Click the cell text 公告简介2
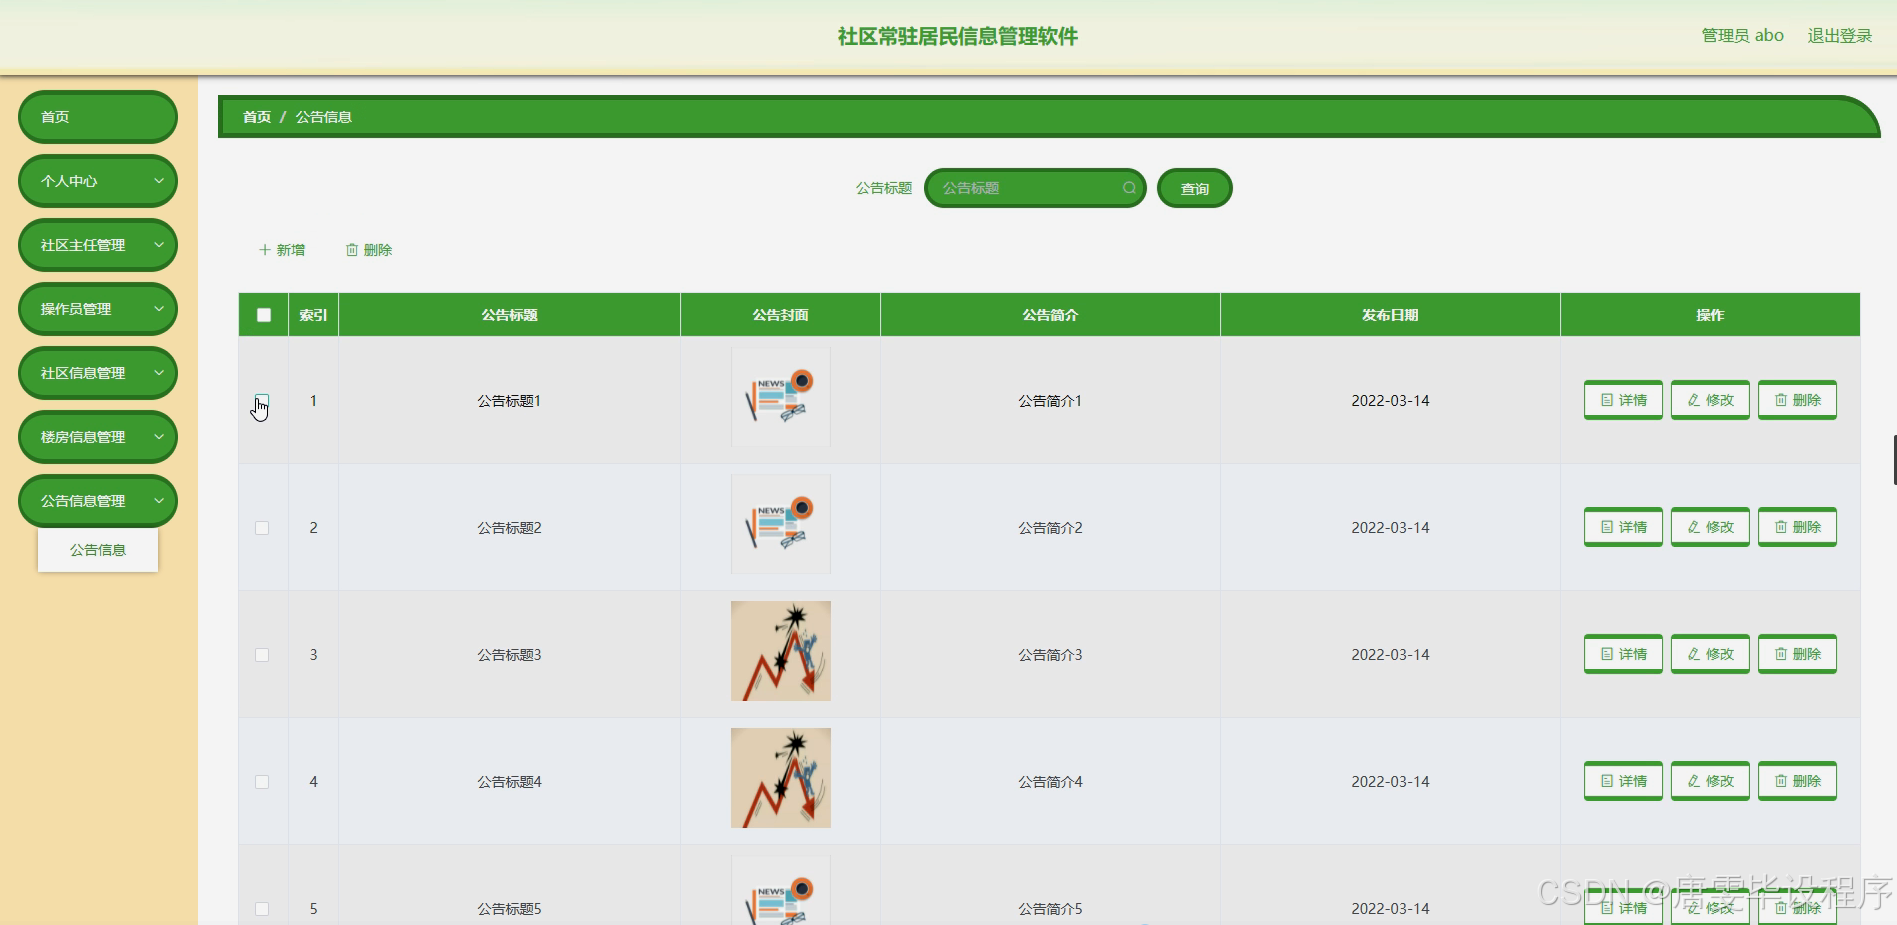This screenshot has width=1897, height=925. click(1050, 528)
